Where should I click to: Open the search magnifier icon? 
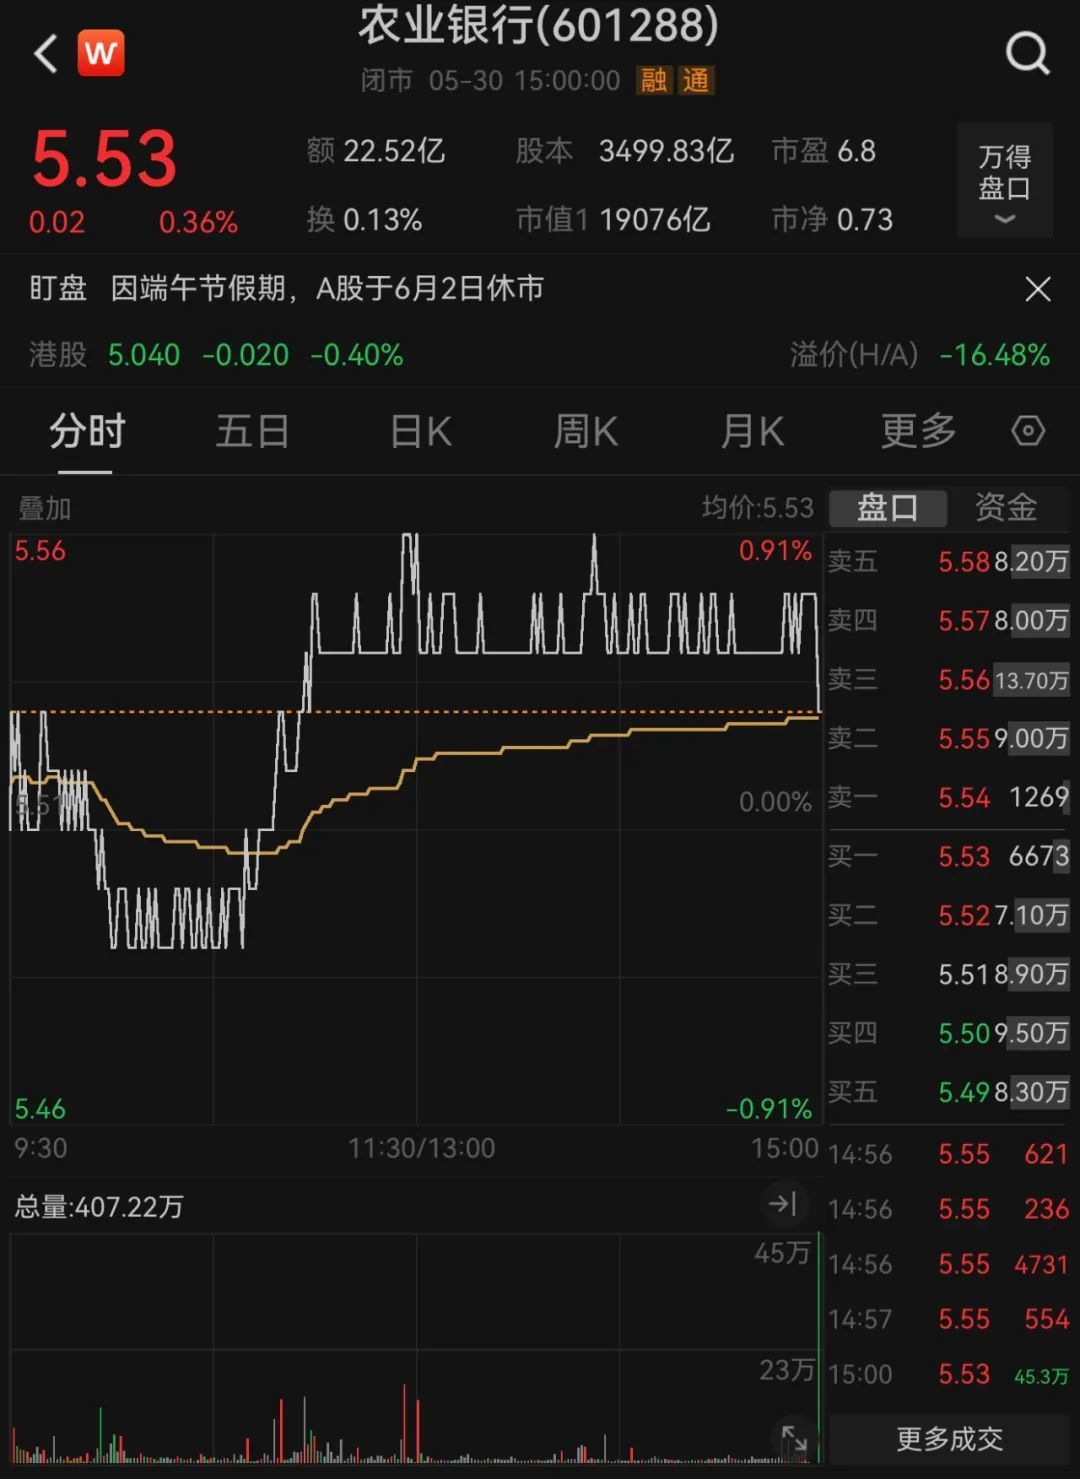(1027, 53)
